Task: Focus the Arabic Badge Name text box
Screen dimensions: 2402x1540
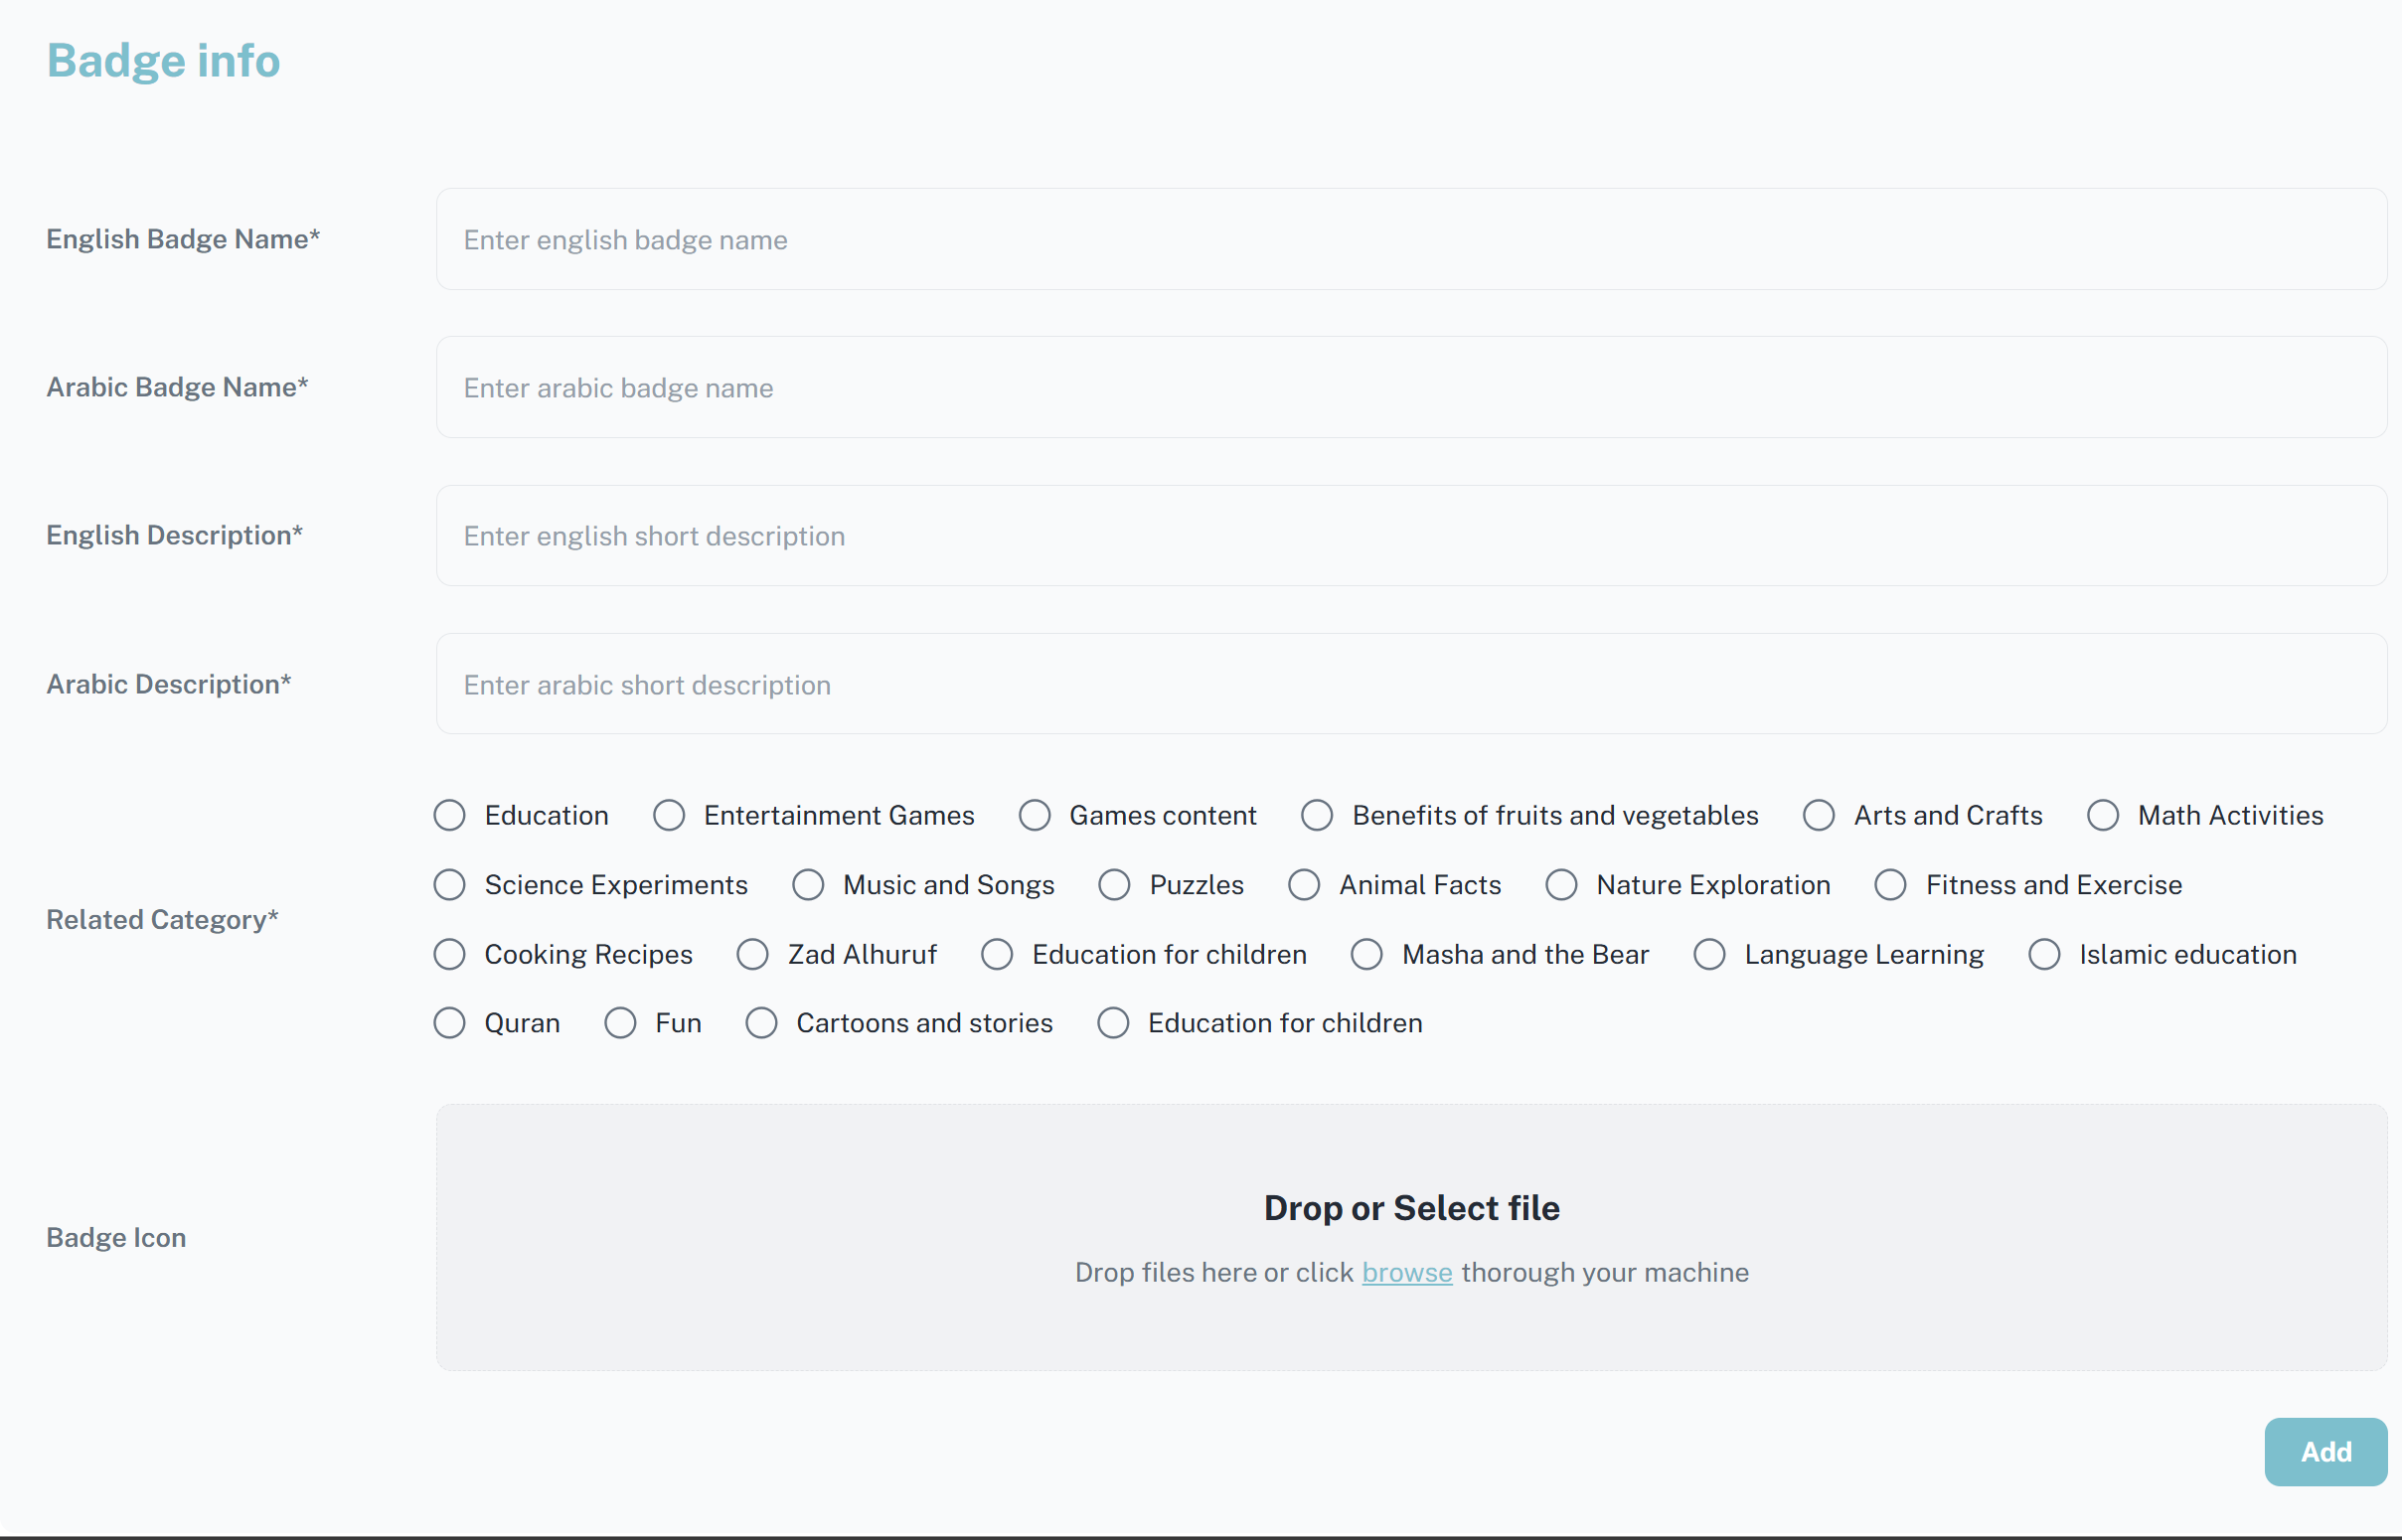Action: [1411, 388]
